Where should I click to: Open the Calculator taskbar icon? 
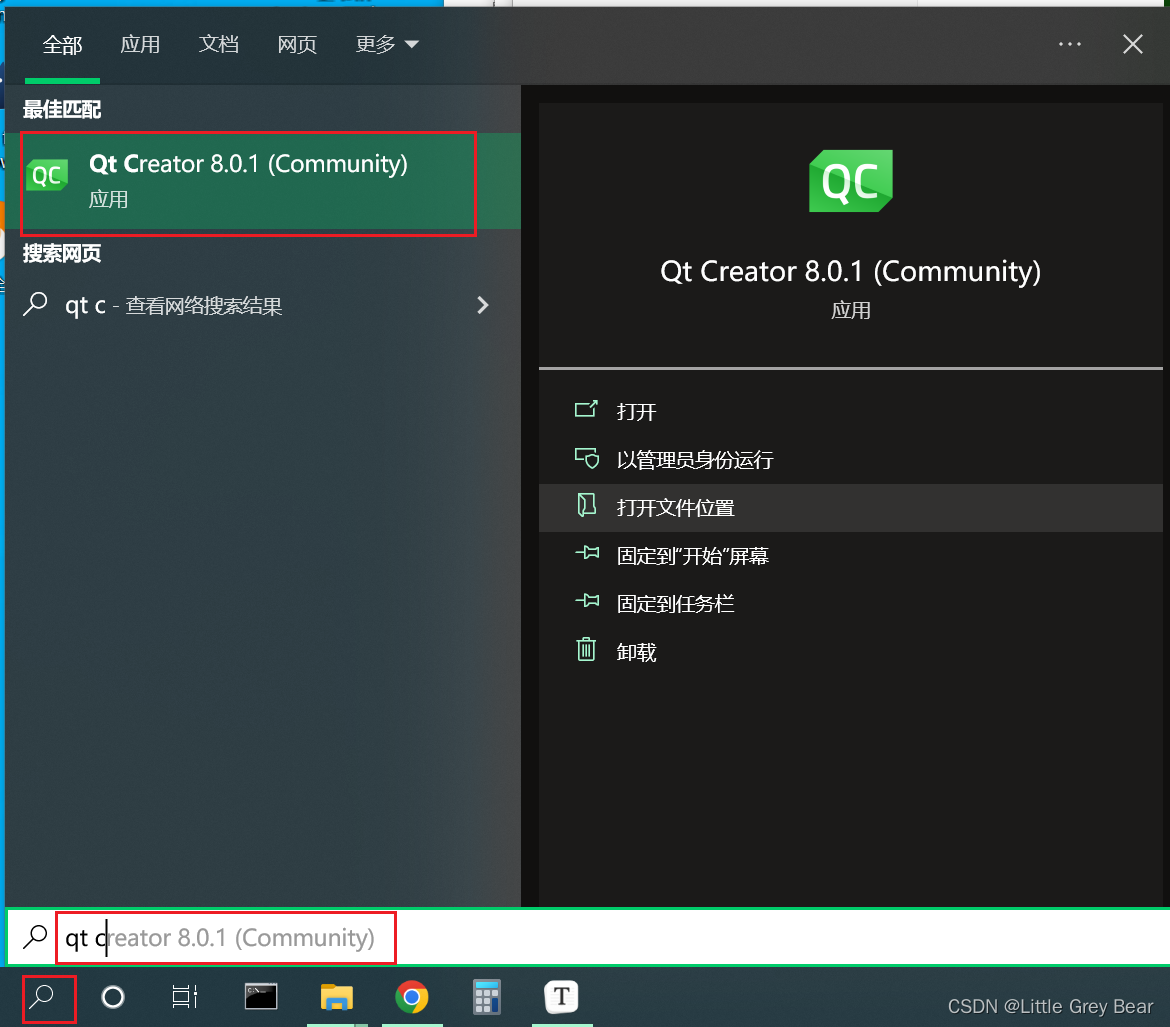pos(487,997)
